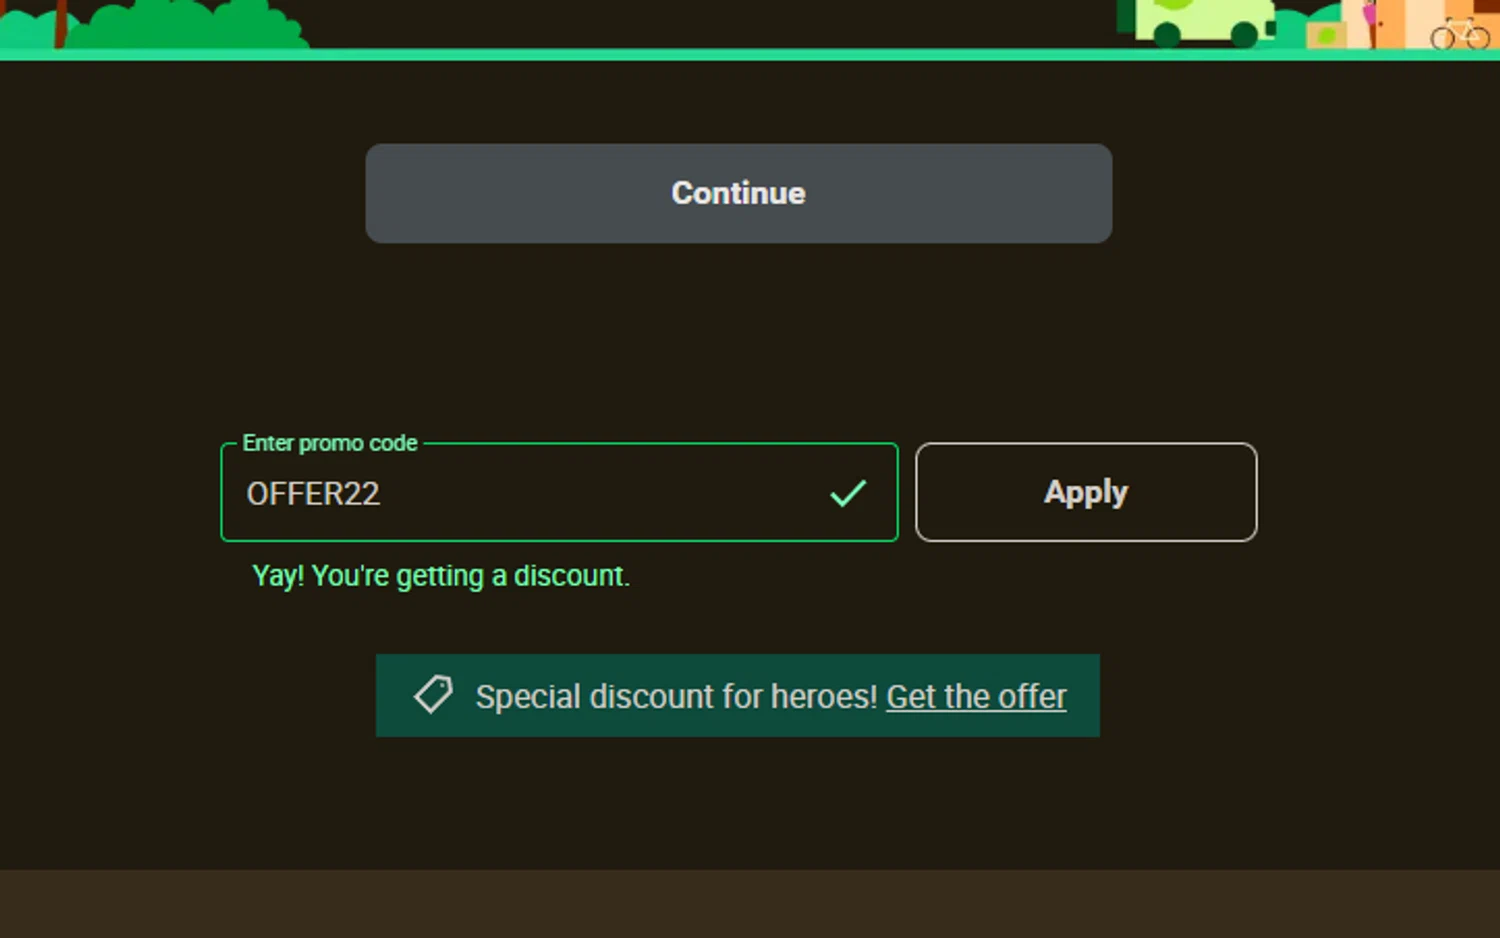The image size is (1500, 938).
Task: Click the "Yay! You're getting a discount" message
Action: coord(441,576)
